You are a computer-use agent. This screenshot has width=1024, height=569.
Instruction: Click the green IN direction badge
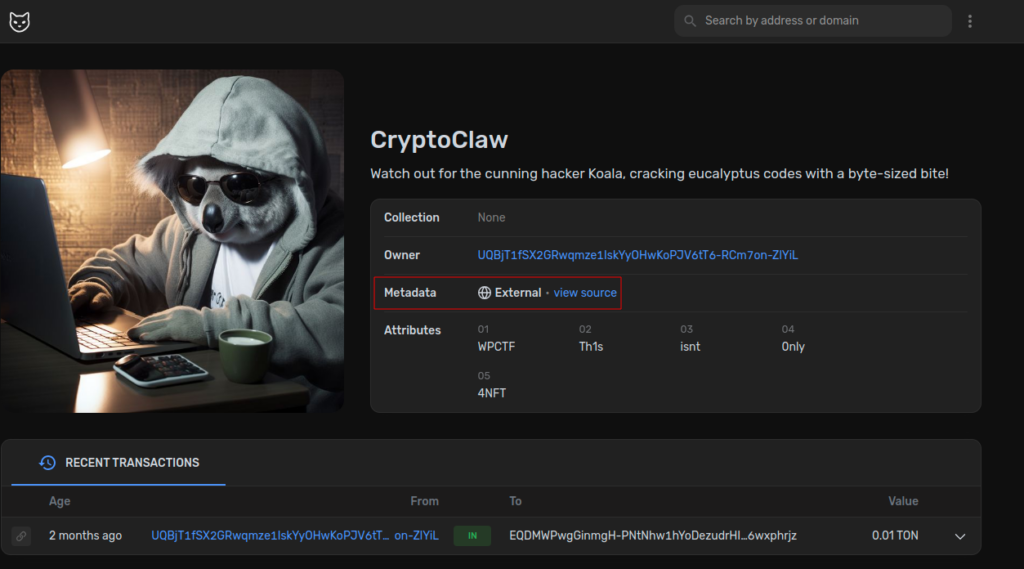(472, 536)
